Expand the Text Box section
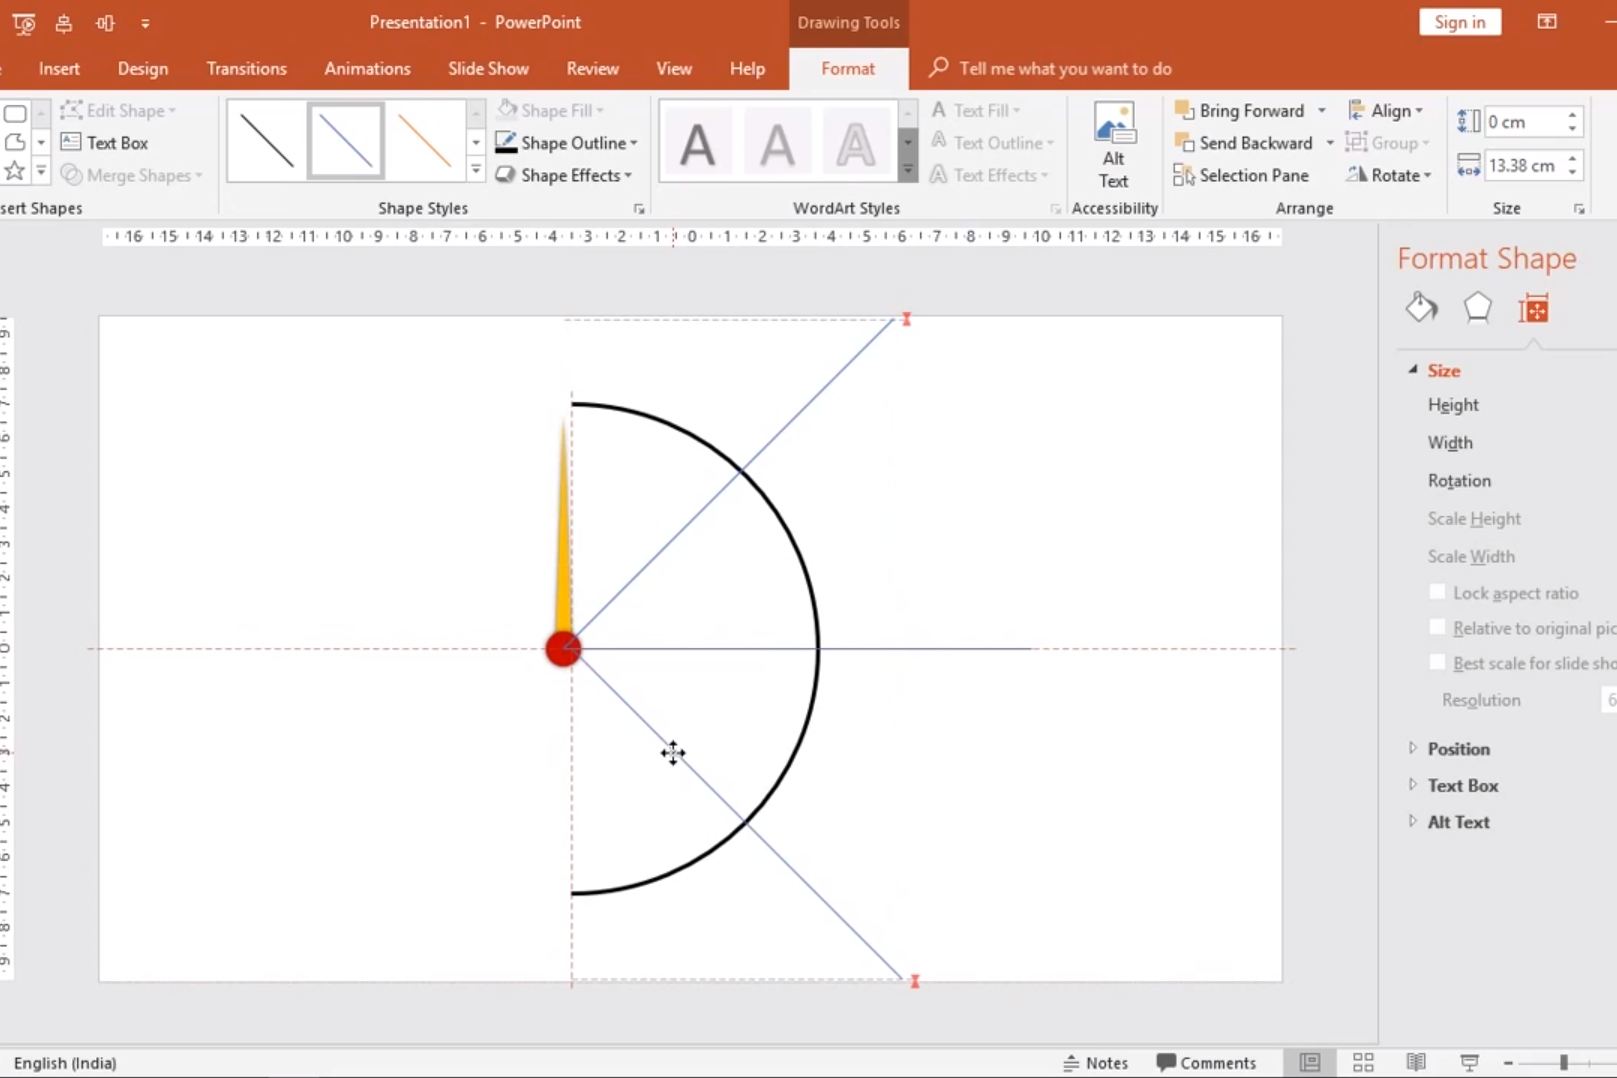Image resolution: width=1617 pixels, height=1078 pixels. (x=1462, y=786)
